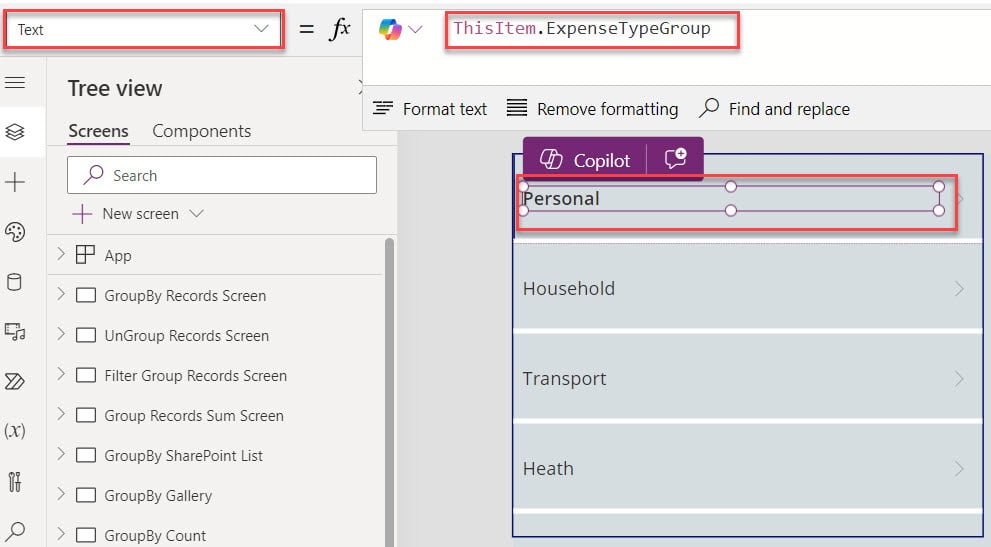
Task: Expand Filter Group Records Screen node
Action: [x=61, y=374]
